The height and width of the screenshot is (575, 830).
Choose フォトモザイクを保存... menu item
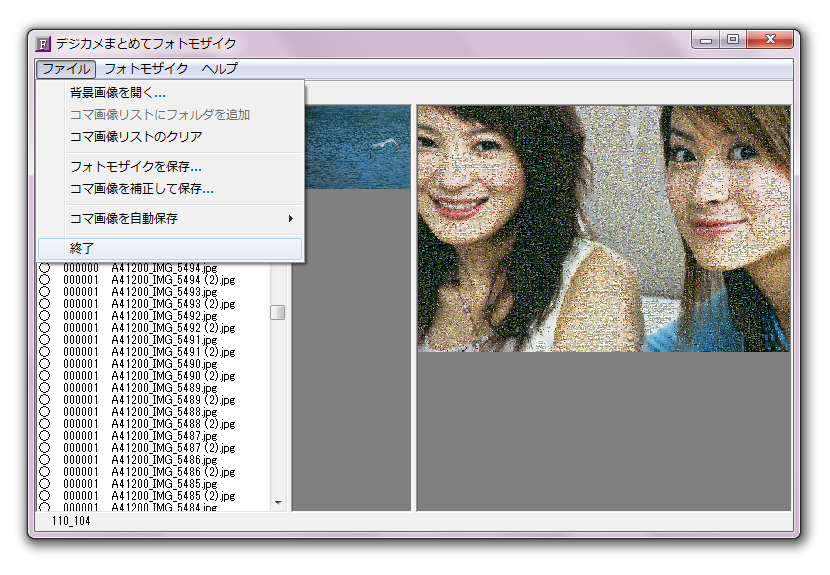tap(136, 167)
